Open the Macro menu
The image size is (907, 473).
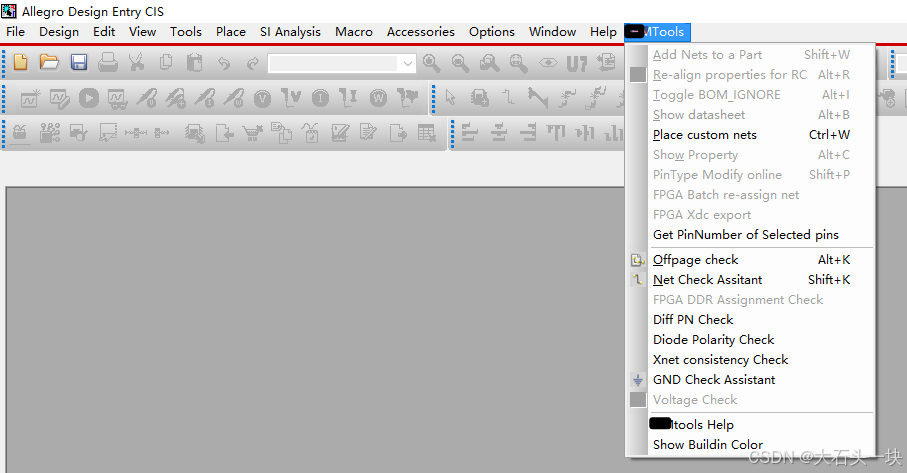point(354,32)
